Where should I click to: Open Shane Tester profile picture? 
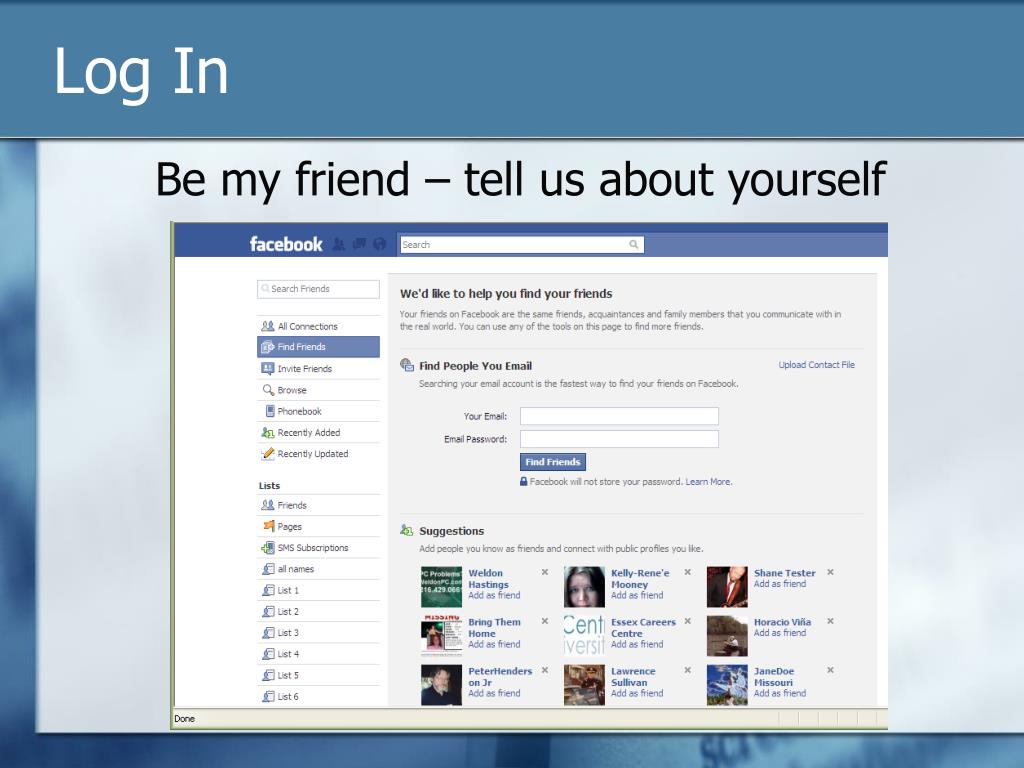point(727,586)
